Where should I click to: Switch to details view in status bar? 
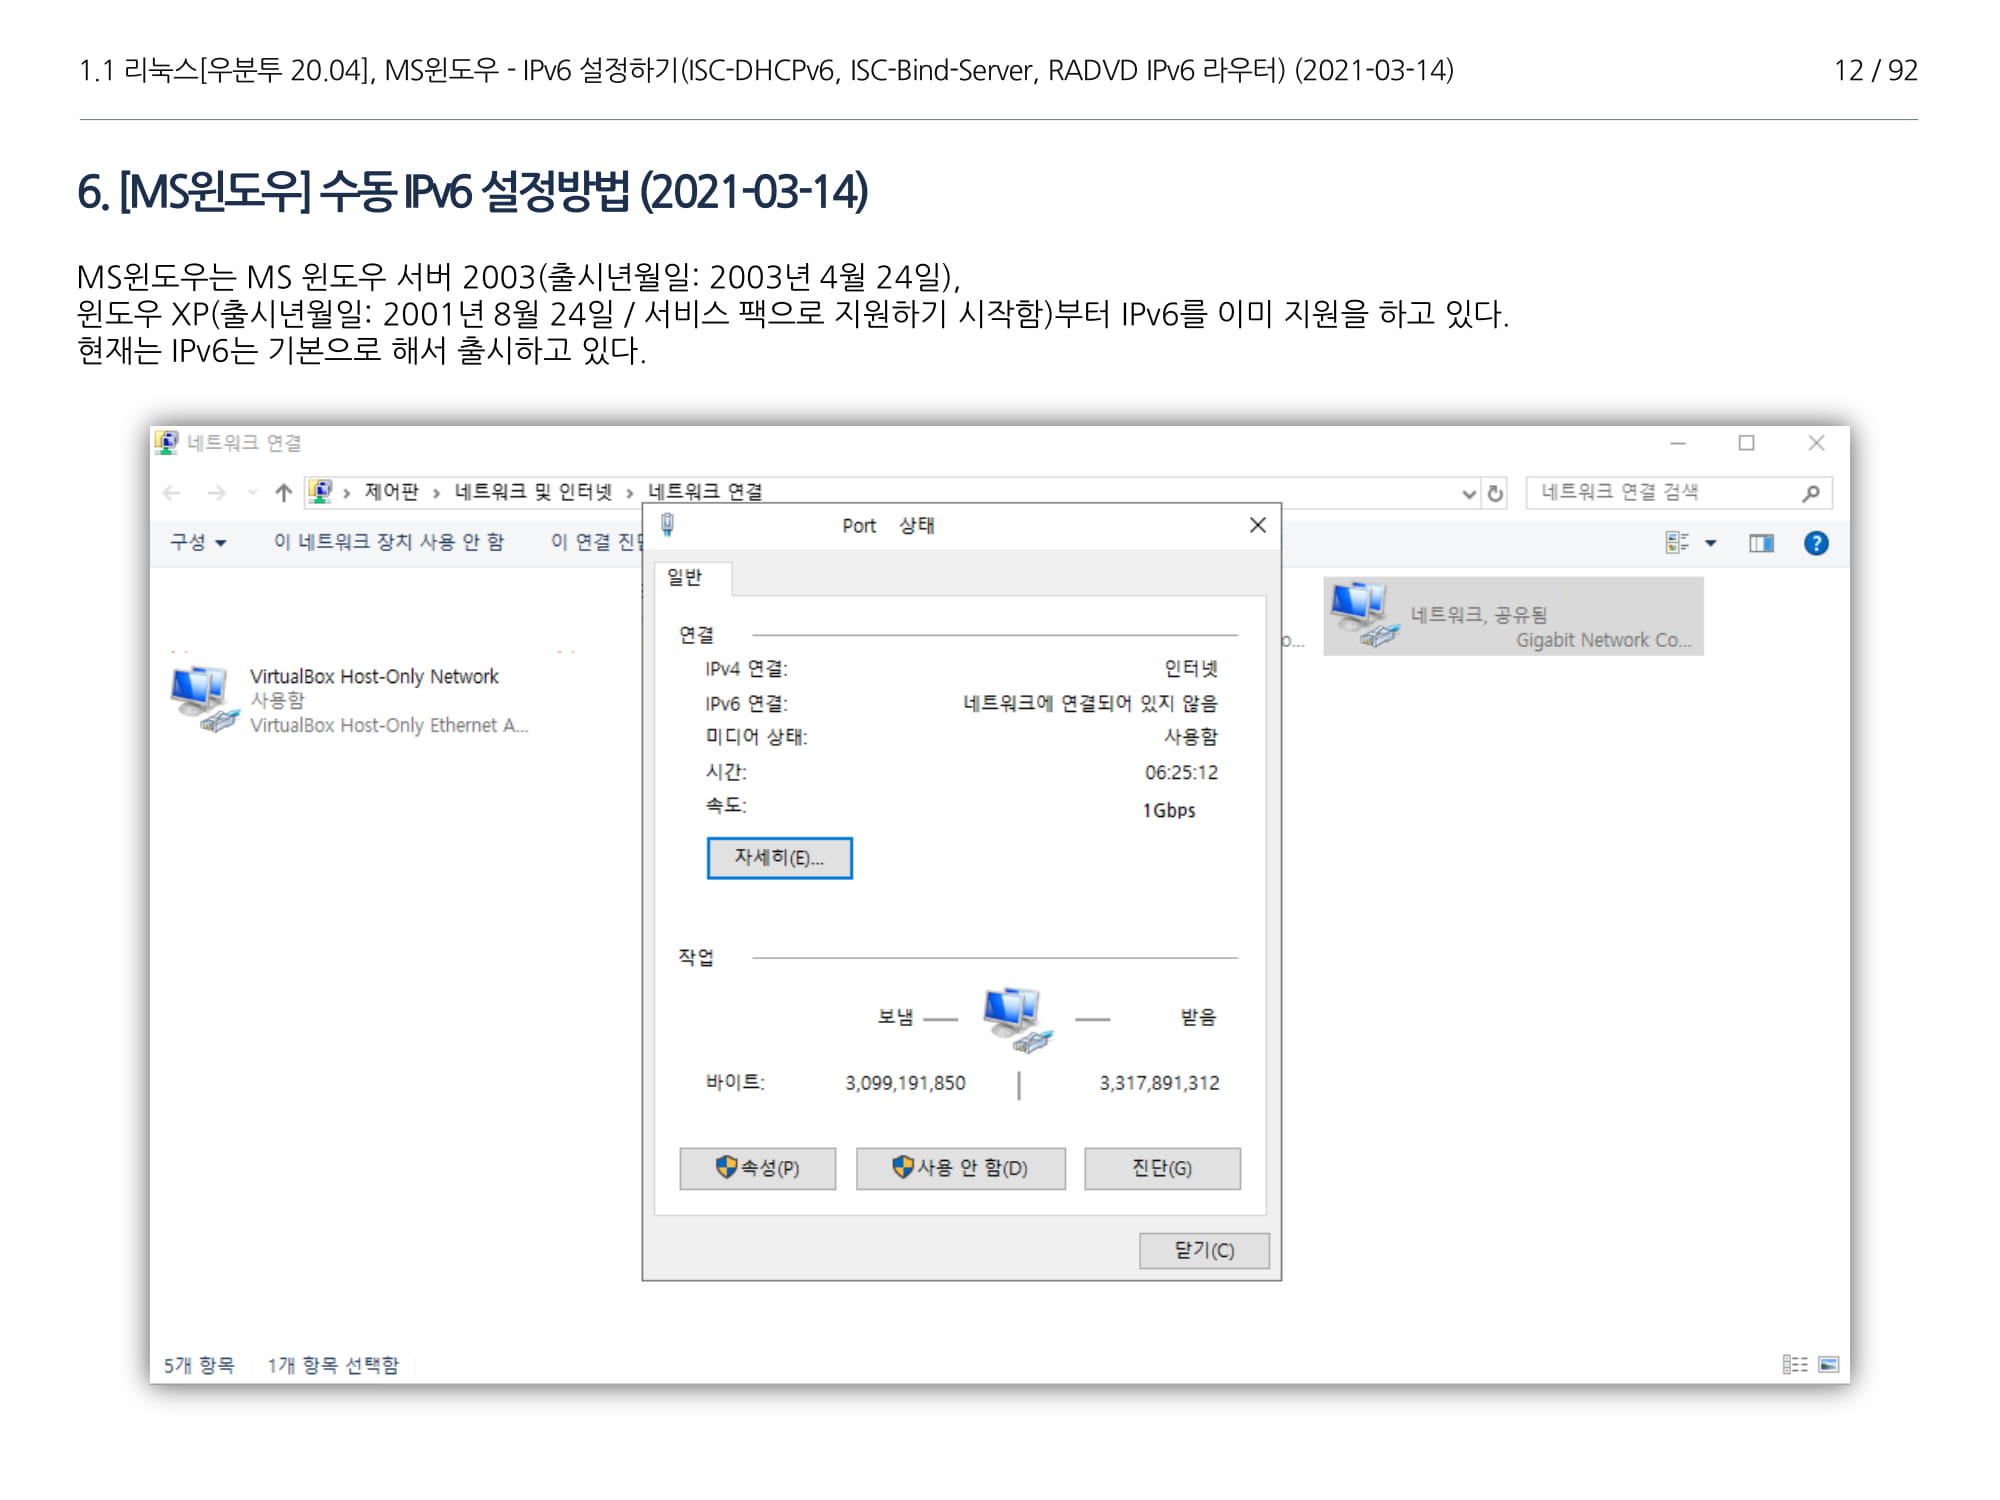1795,1364
